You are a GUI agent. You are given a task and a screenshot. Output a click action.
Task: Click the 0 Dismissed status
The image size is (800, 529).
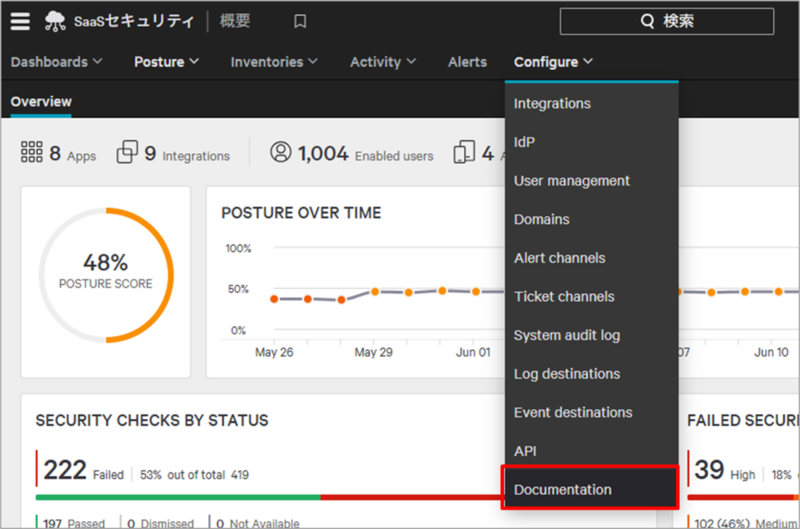(x=160, y=523)
